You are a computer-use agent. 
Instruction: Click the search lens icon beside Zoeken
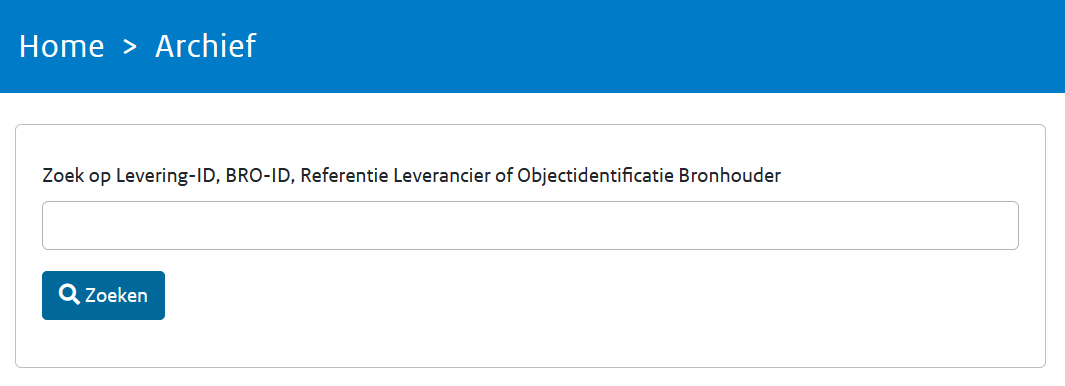tap(69, 294)
